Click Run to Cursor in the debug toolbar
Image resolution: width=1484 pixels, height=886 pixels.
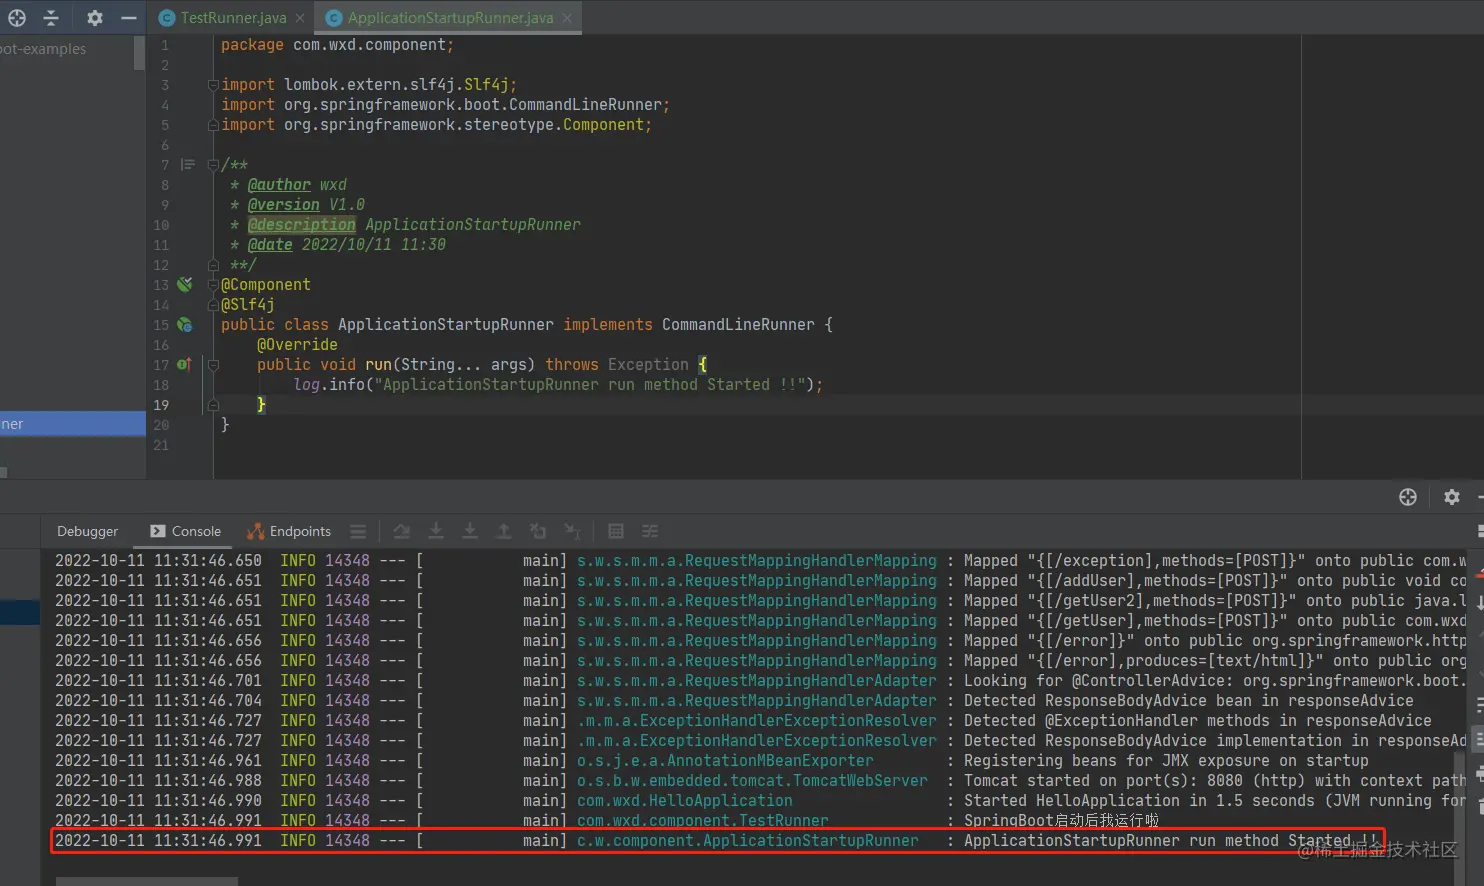coord(572,531)
